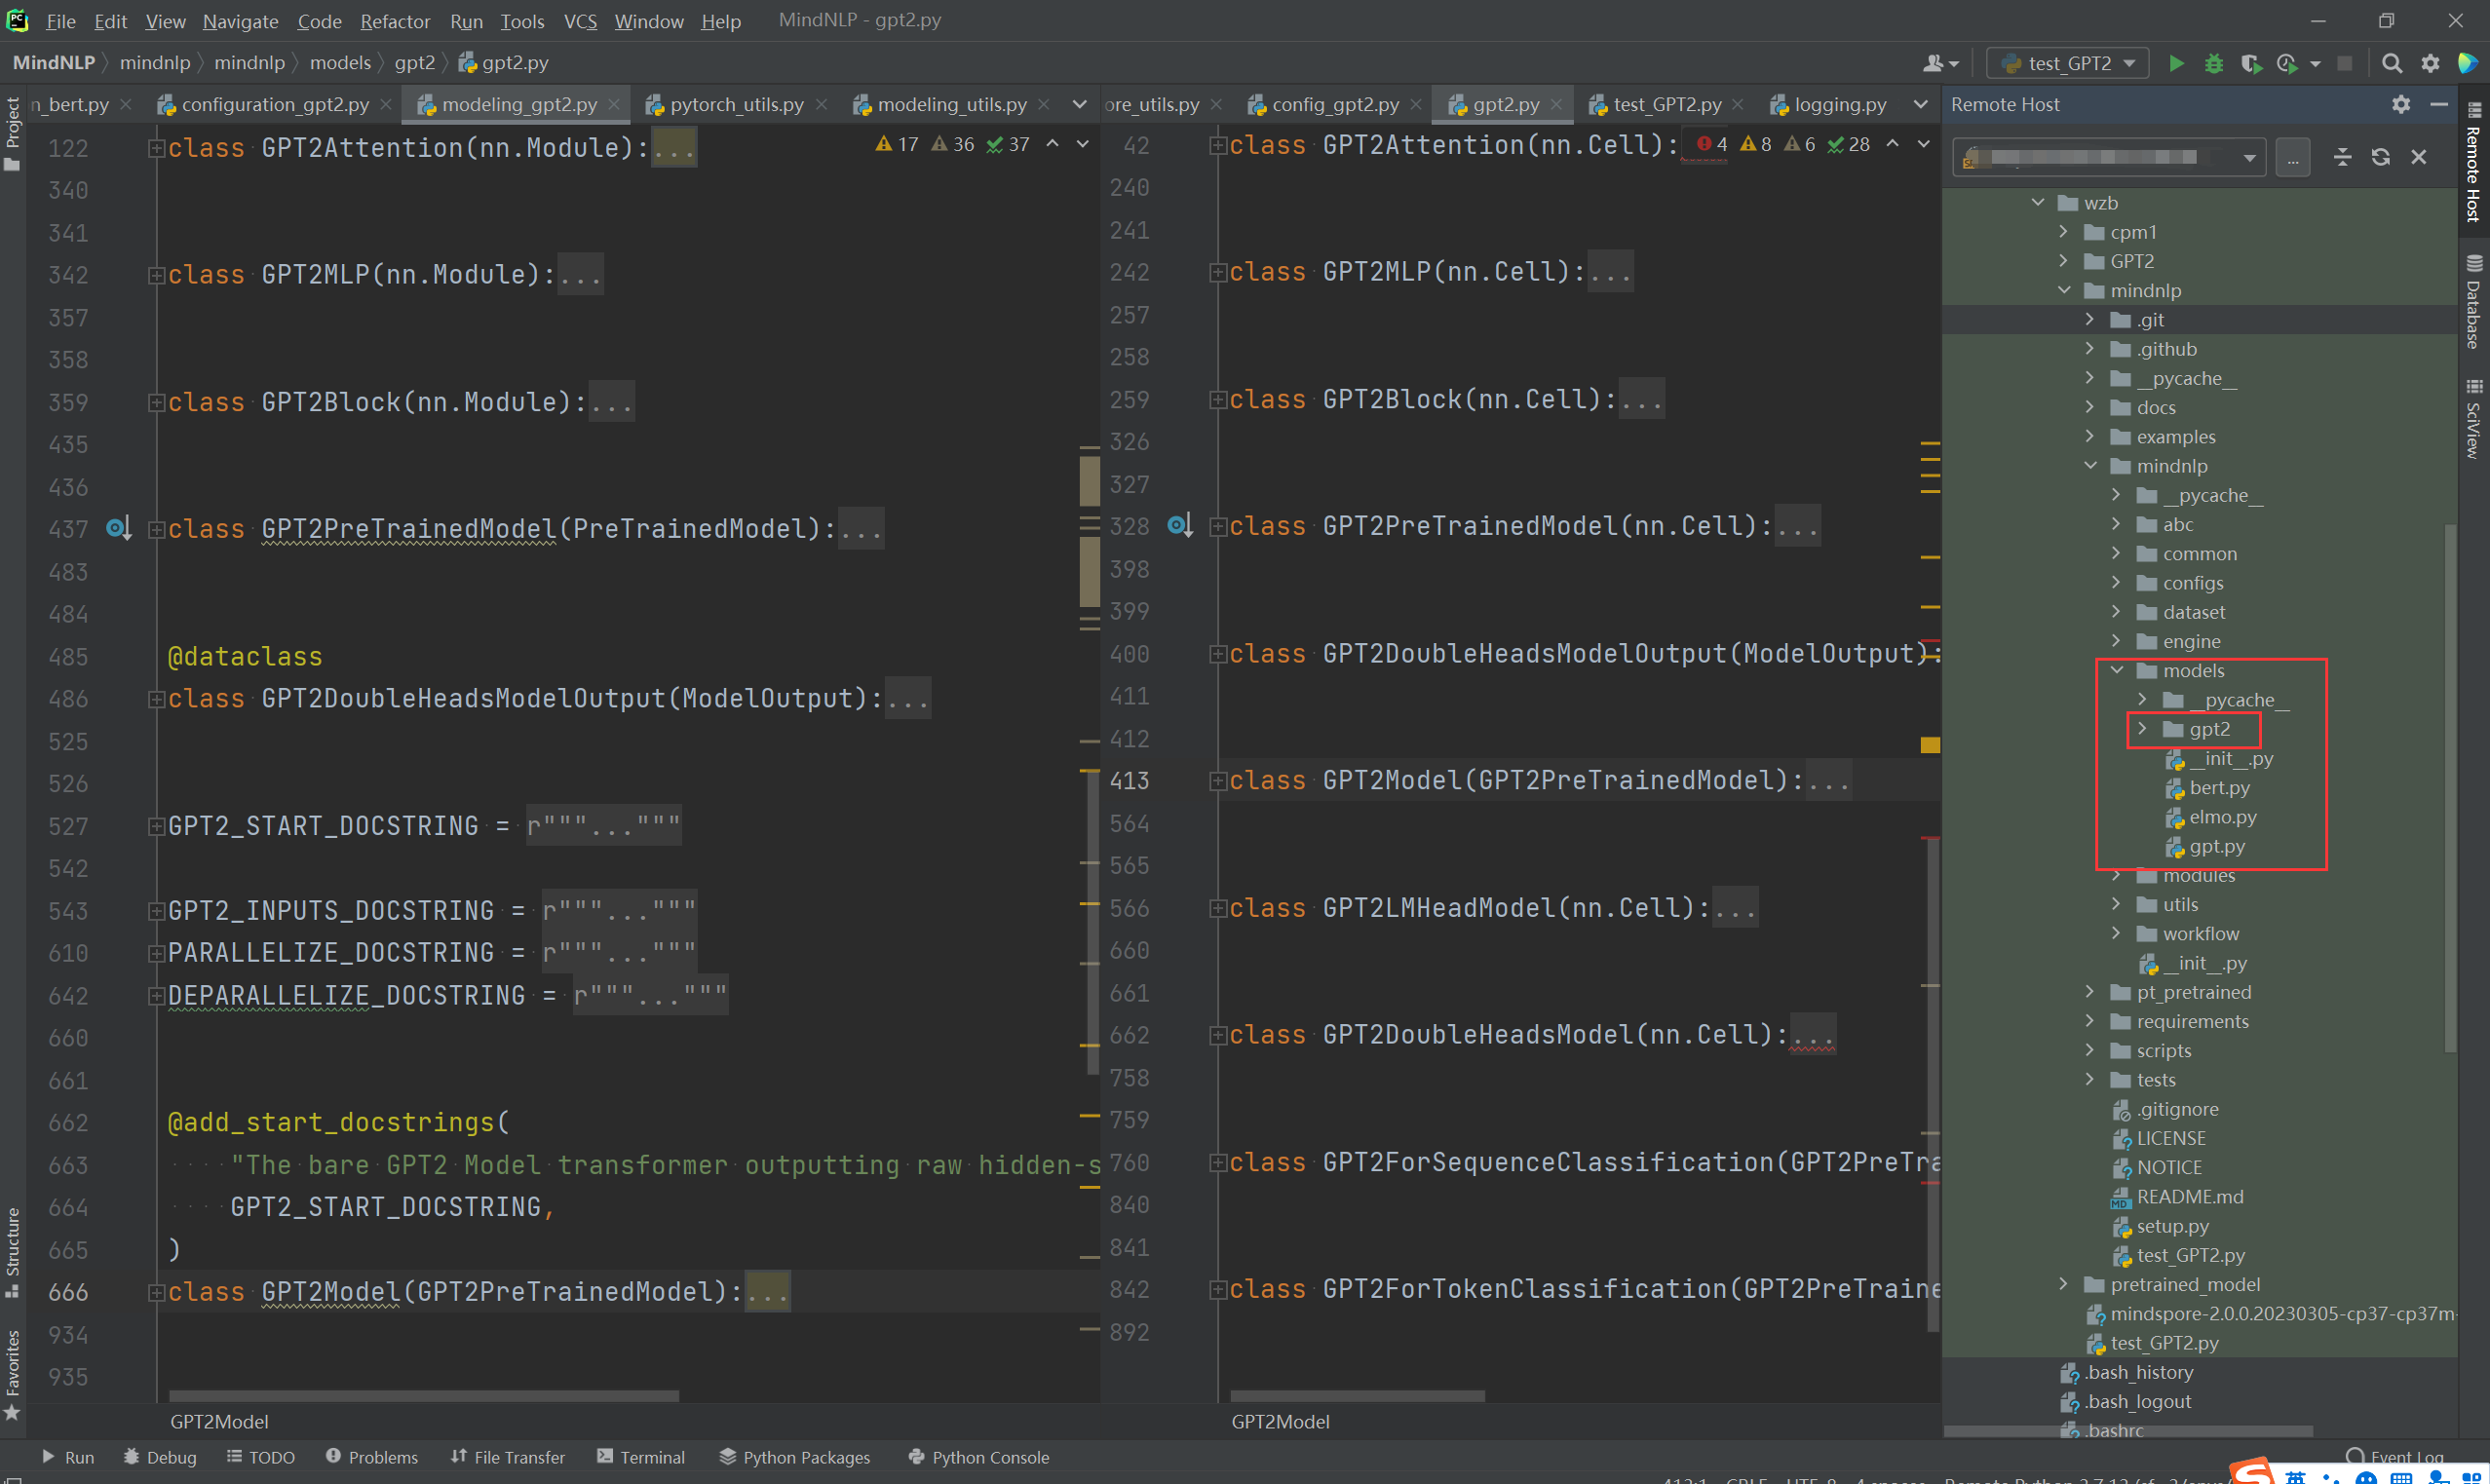Collapse the models folder in Remote Host

[2116, 670]
